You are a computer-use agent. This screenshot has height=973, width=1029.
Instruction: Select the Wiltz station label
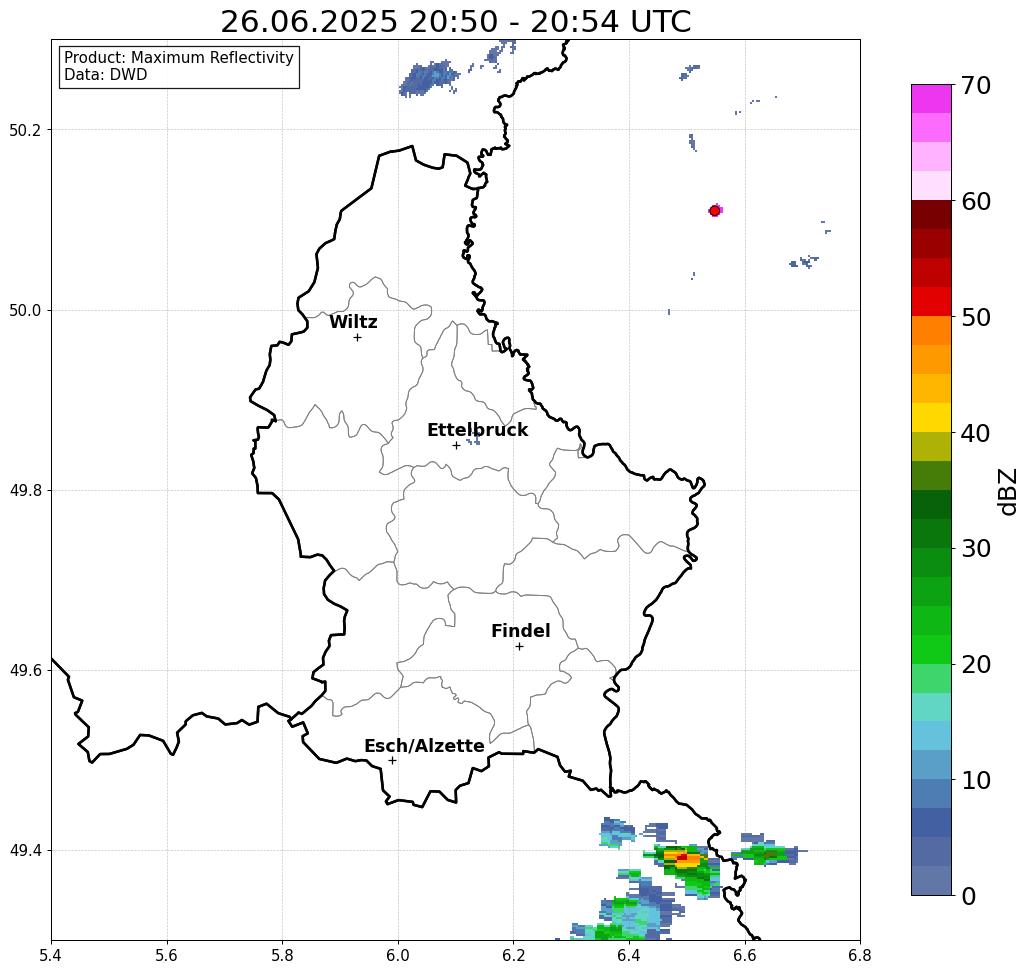point(353,322)
